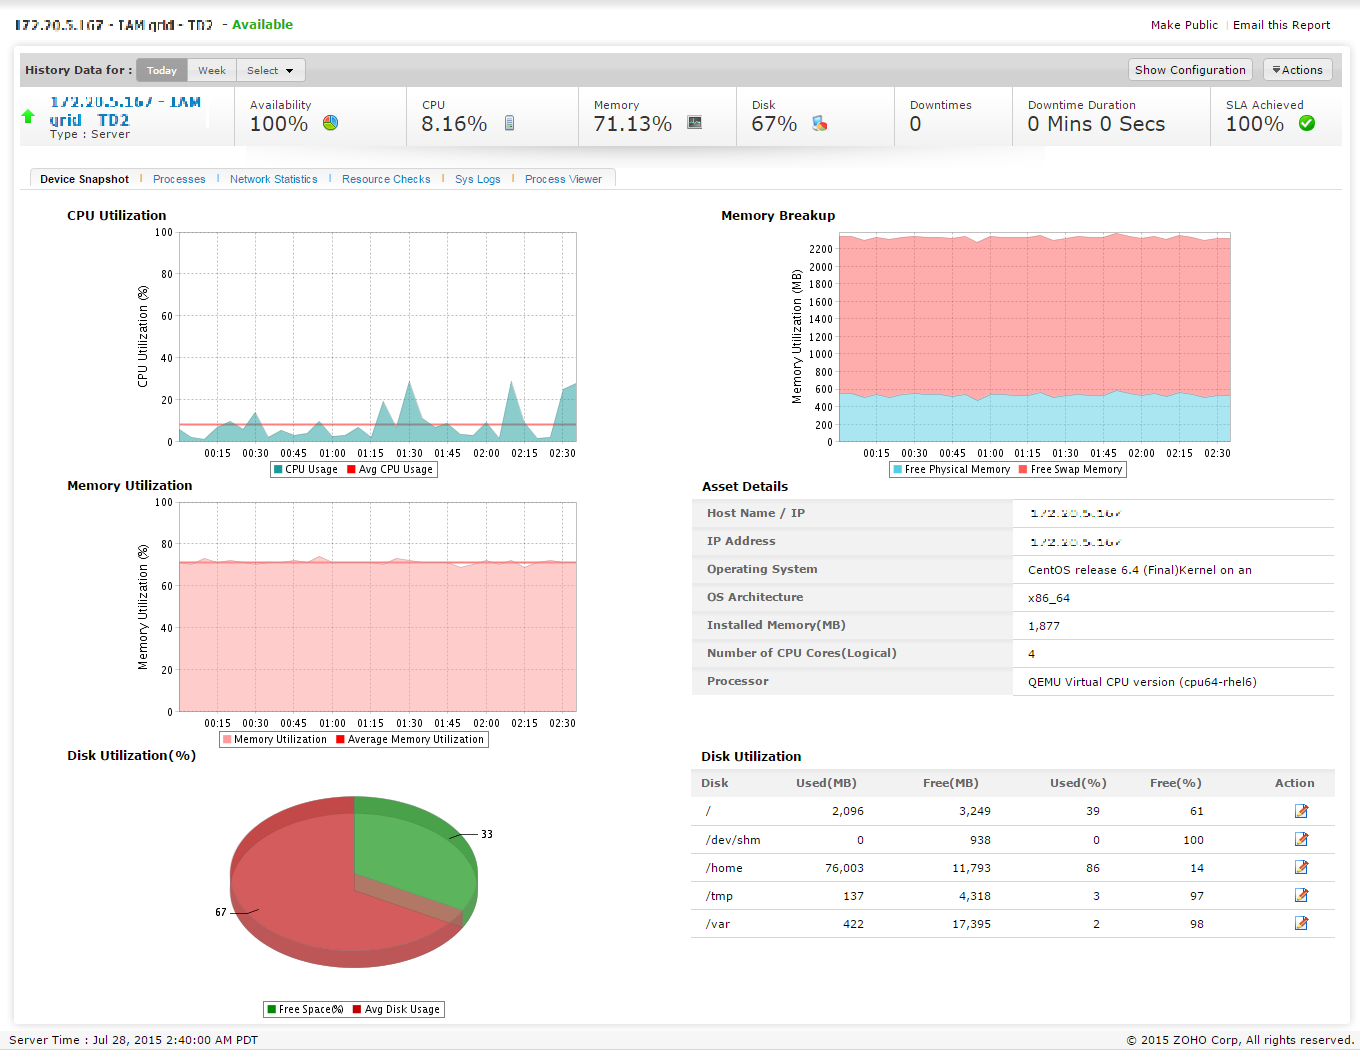Switch to Network Statistics tab
Viewport: 1360px width, 1050px height.
[273, 179]
